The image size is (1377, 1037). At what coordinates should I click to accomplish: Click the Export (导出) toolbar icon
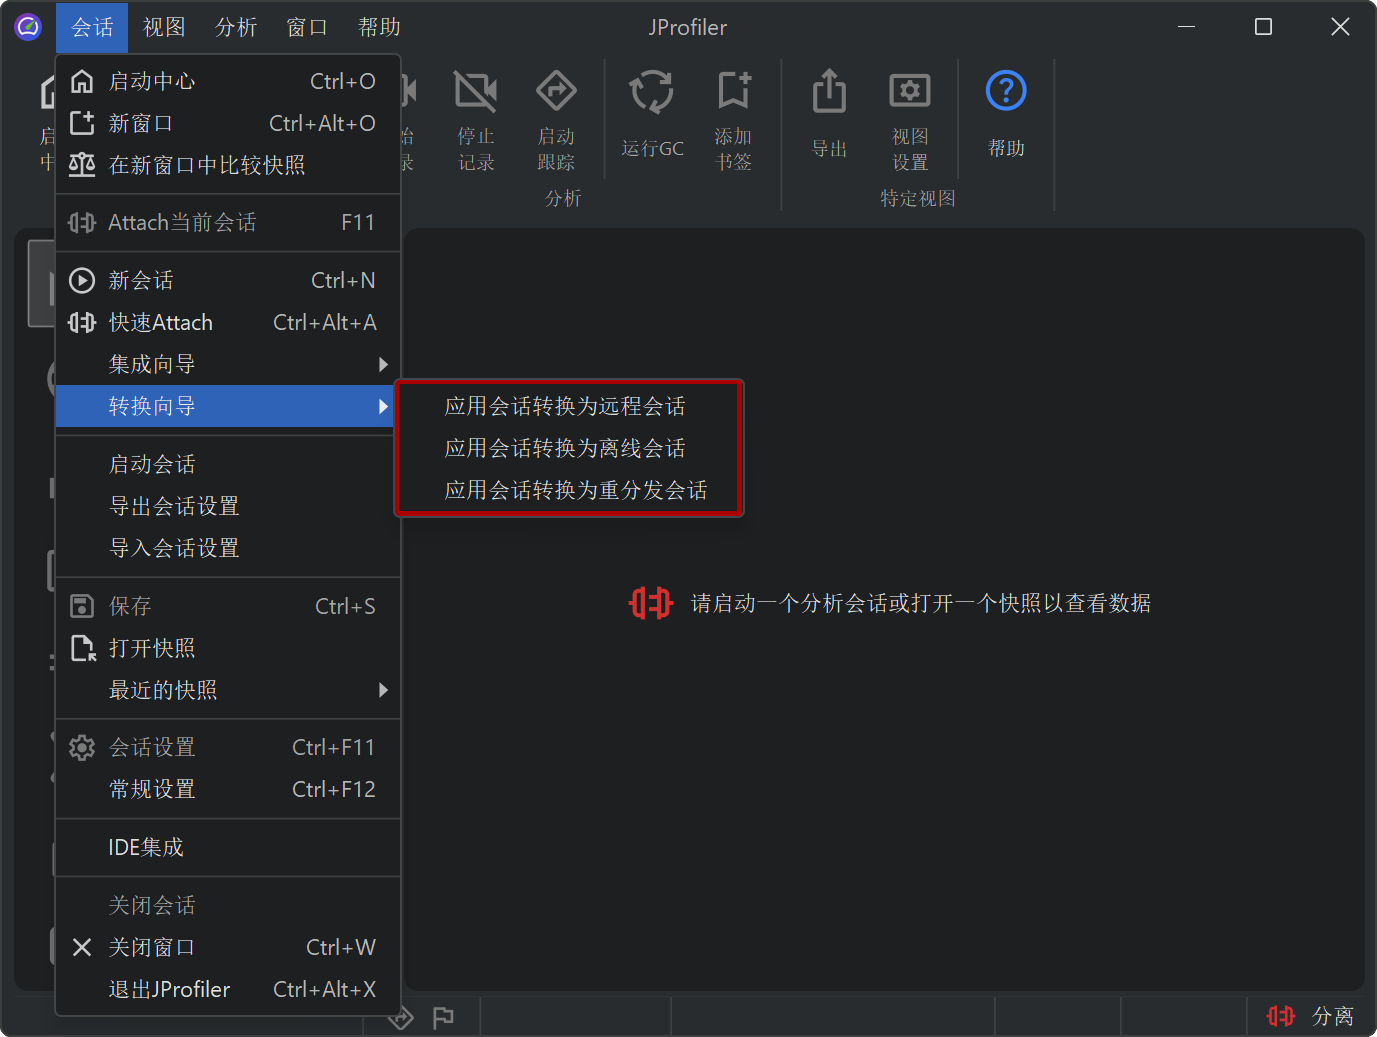click(829, 93)
